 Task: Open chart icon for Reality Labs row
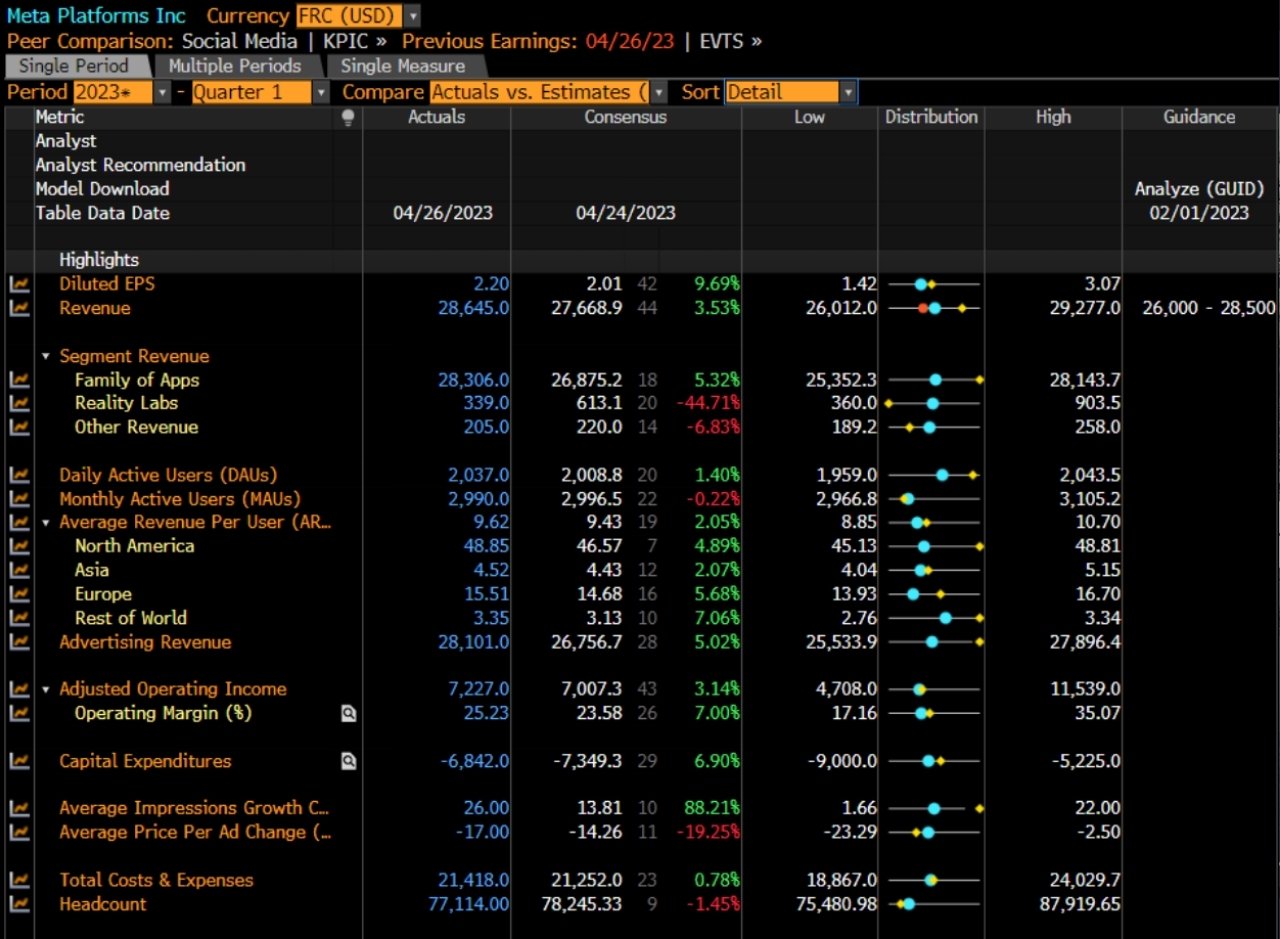(x=19, y=403)
